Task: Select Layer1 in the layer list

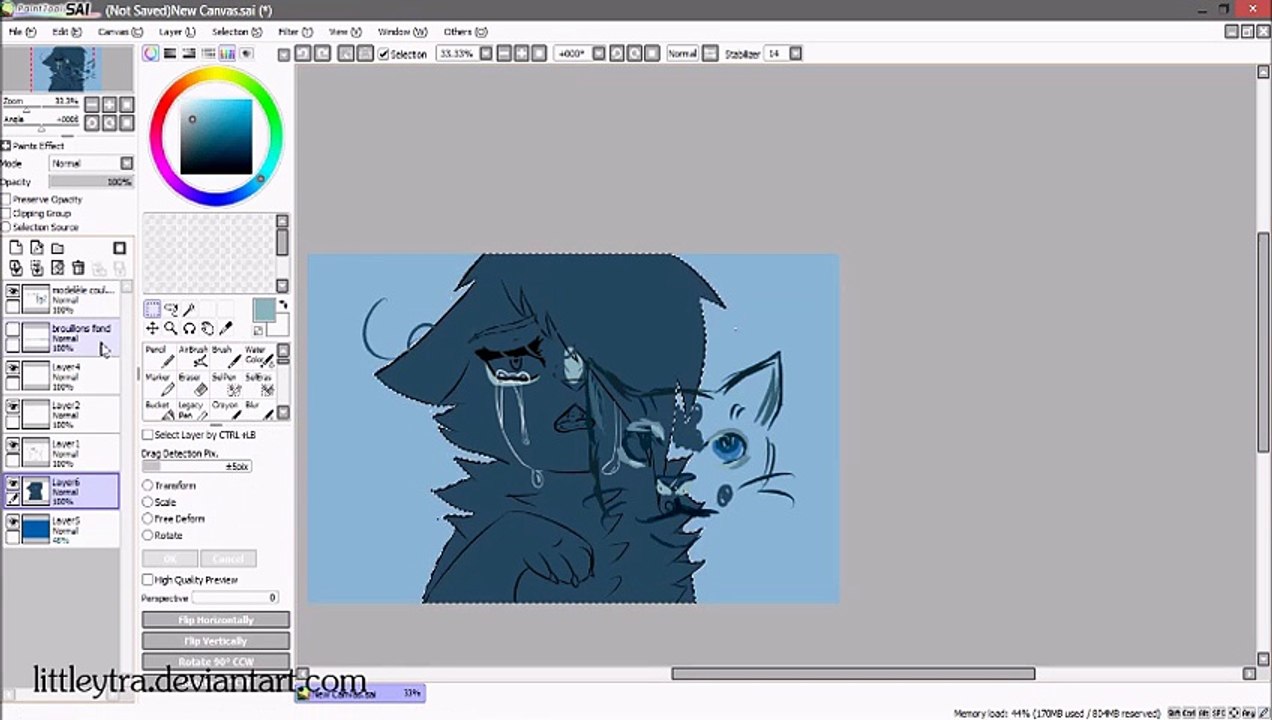Action: coord(62,454)
